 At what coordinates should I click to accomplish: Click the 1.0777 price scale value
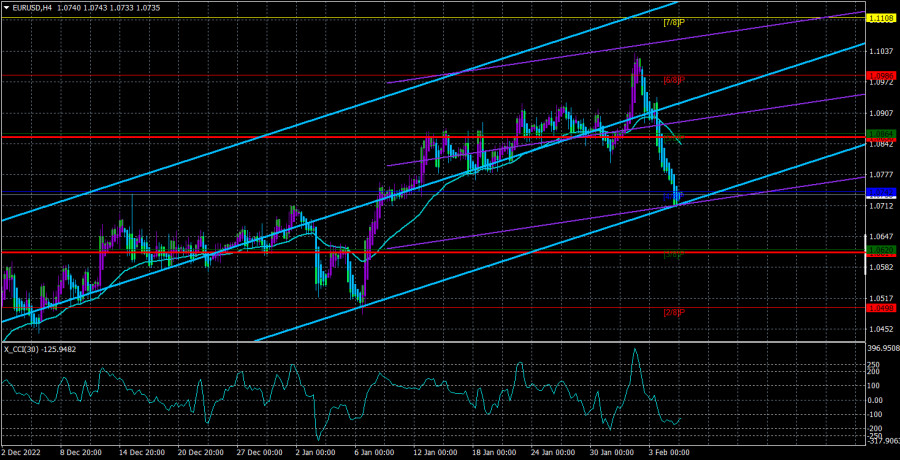(882, 175)
